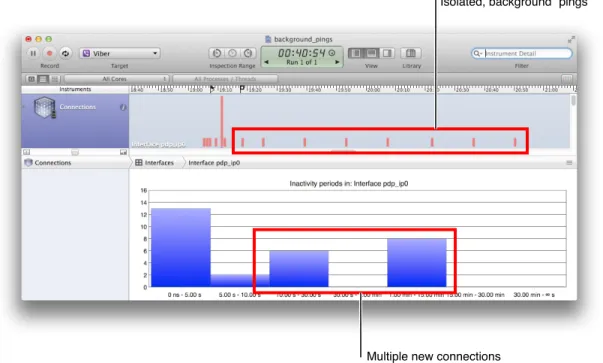Open the filter search magnifier dropdown
Screen dimensions: 603x363
point(477,53)
